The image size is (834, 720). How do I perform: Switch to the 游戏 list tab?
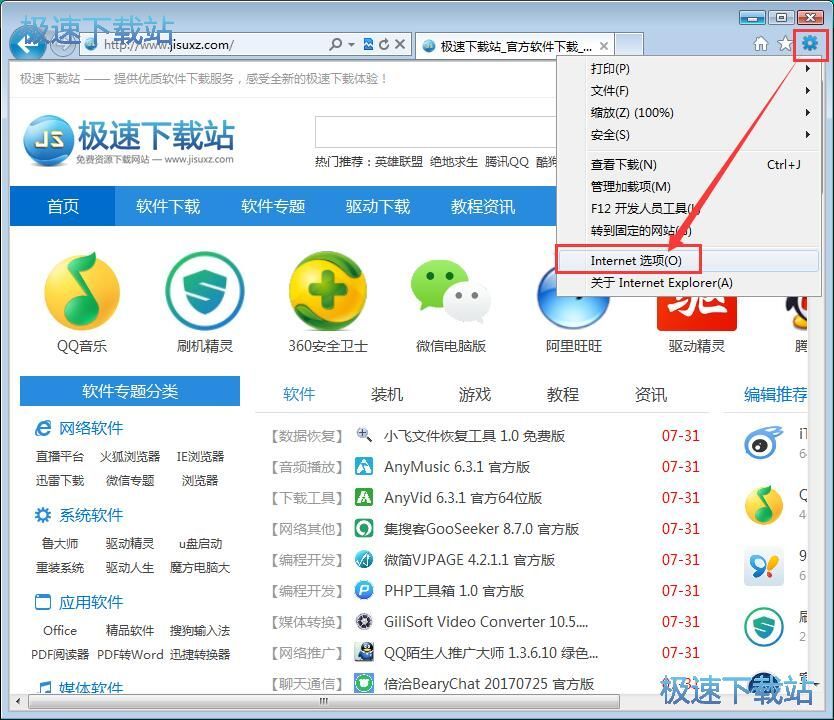point(474,395)
